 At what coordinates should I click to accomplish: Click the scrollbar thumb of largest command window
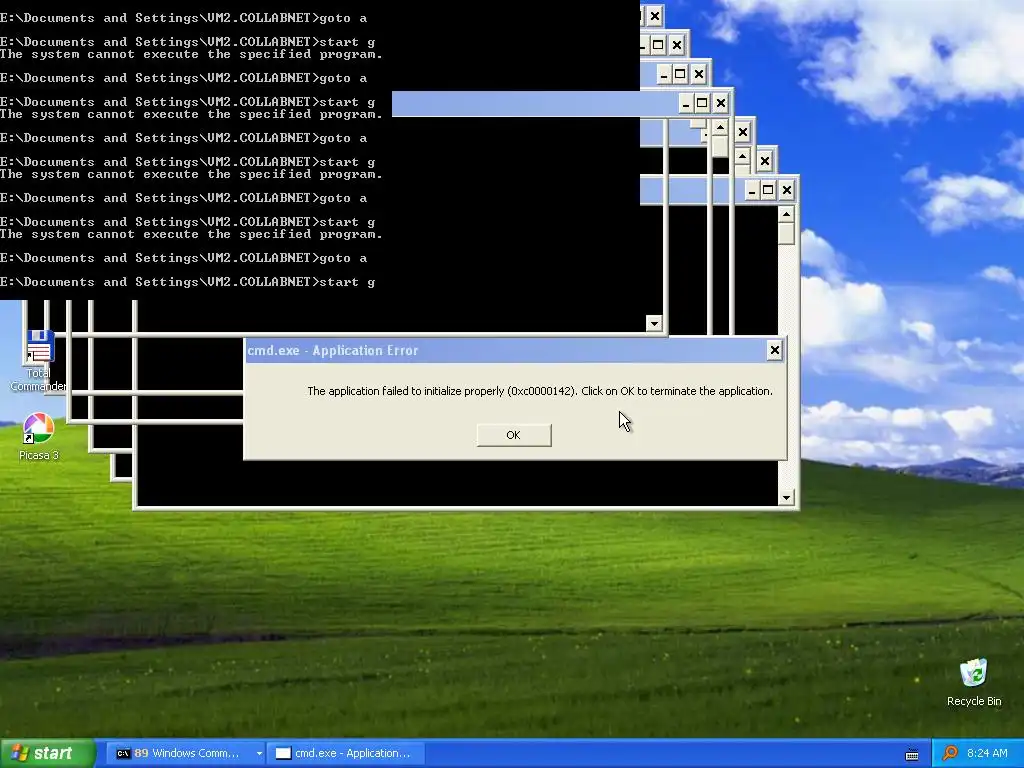pos(786,233)
